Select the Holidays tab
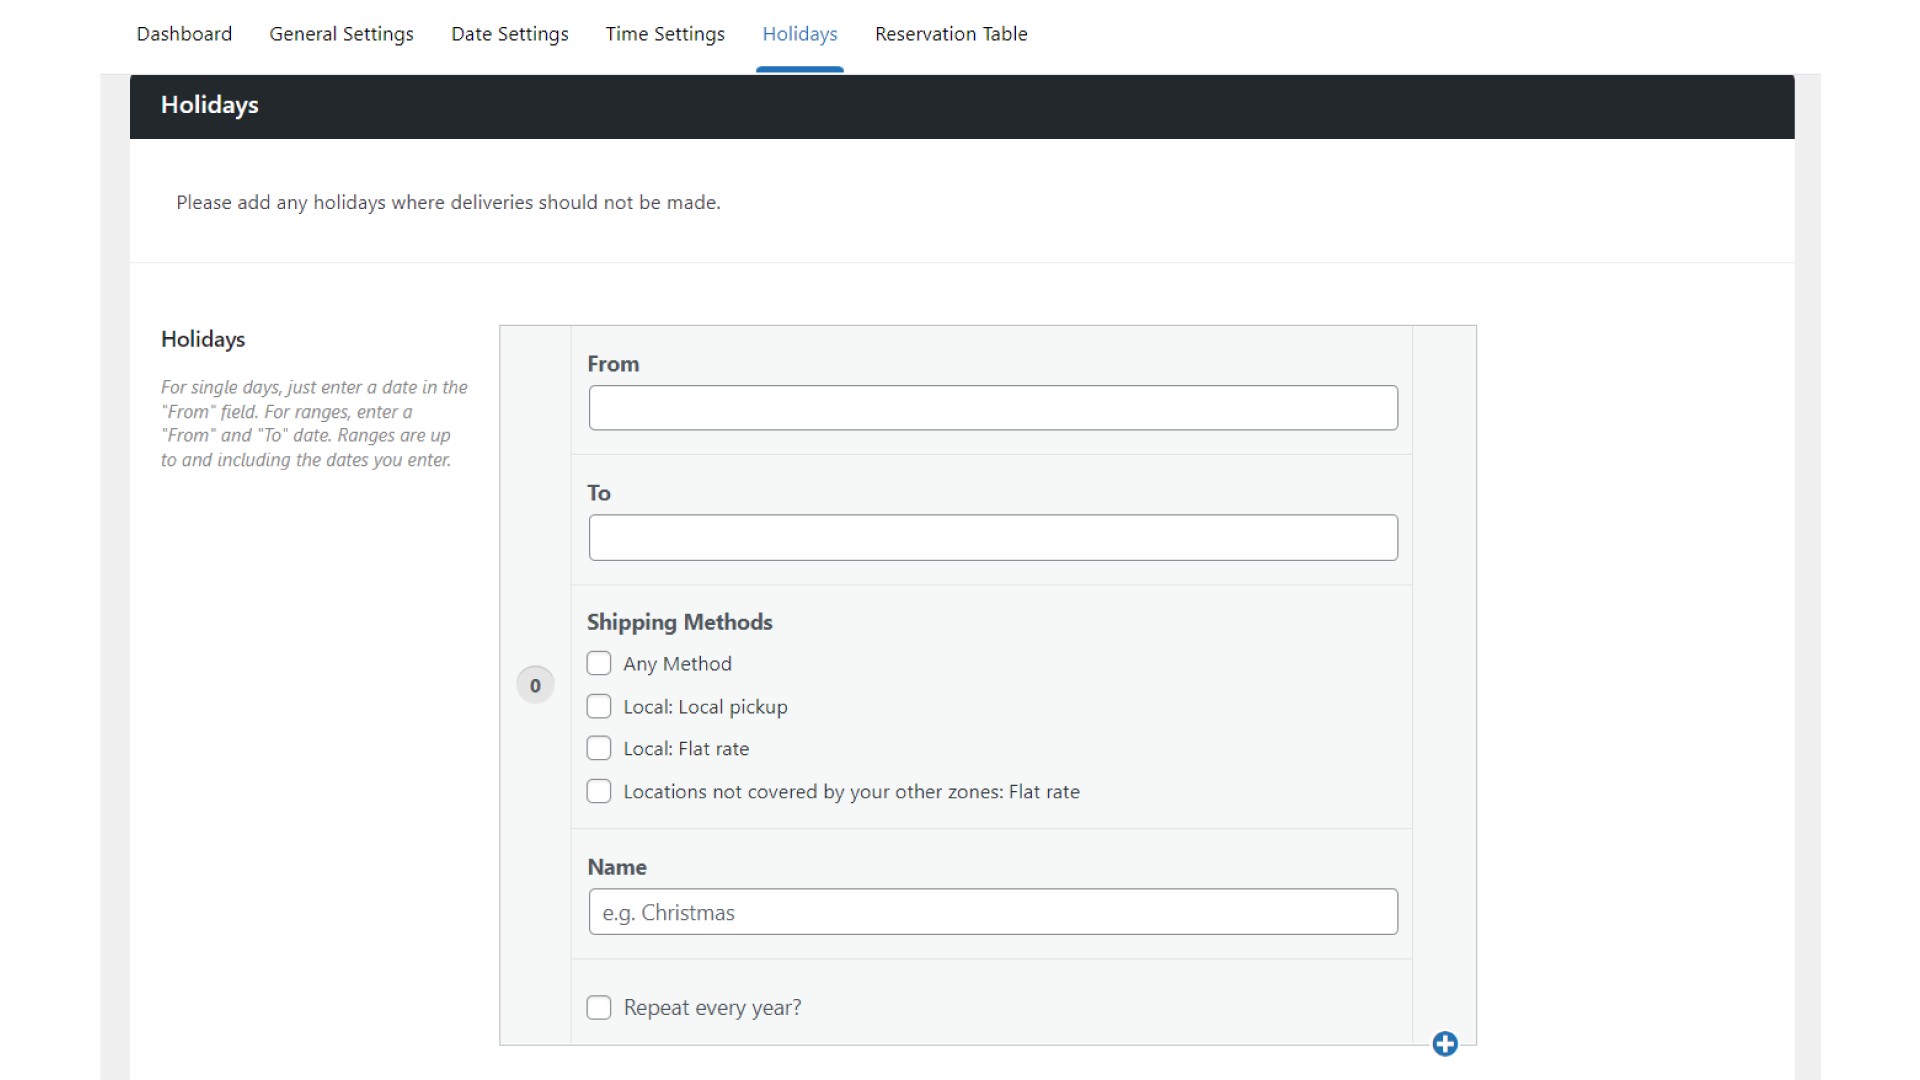This screenshot has width=1920, height=1080. pyautogui.click(x=800, y=34)
